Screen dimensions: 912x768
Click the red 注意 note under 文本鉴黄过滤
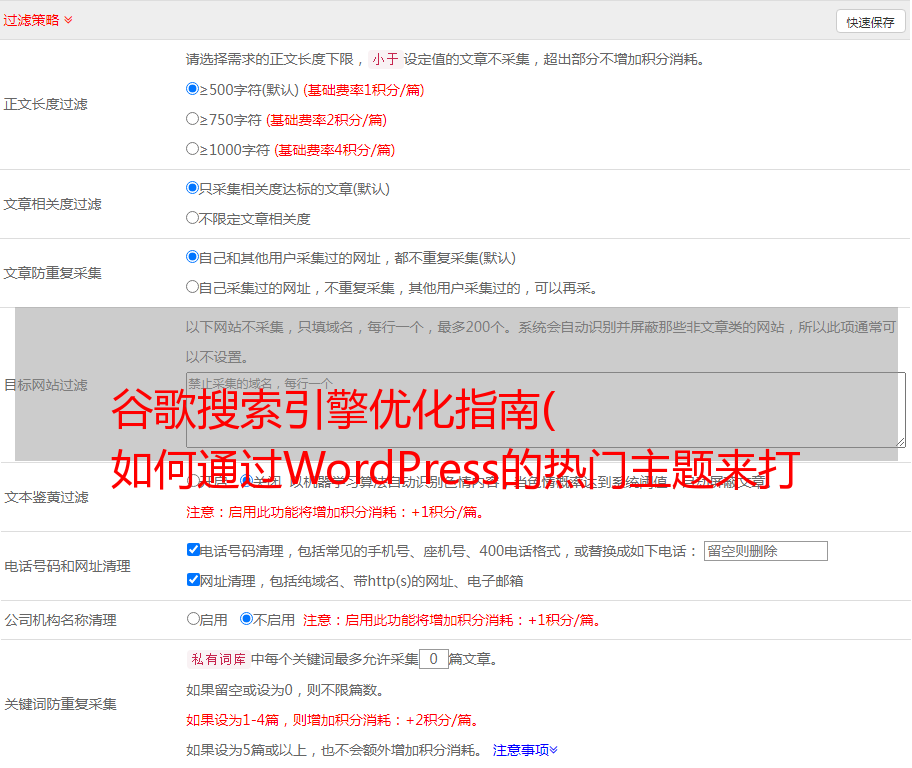point(336,512)
